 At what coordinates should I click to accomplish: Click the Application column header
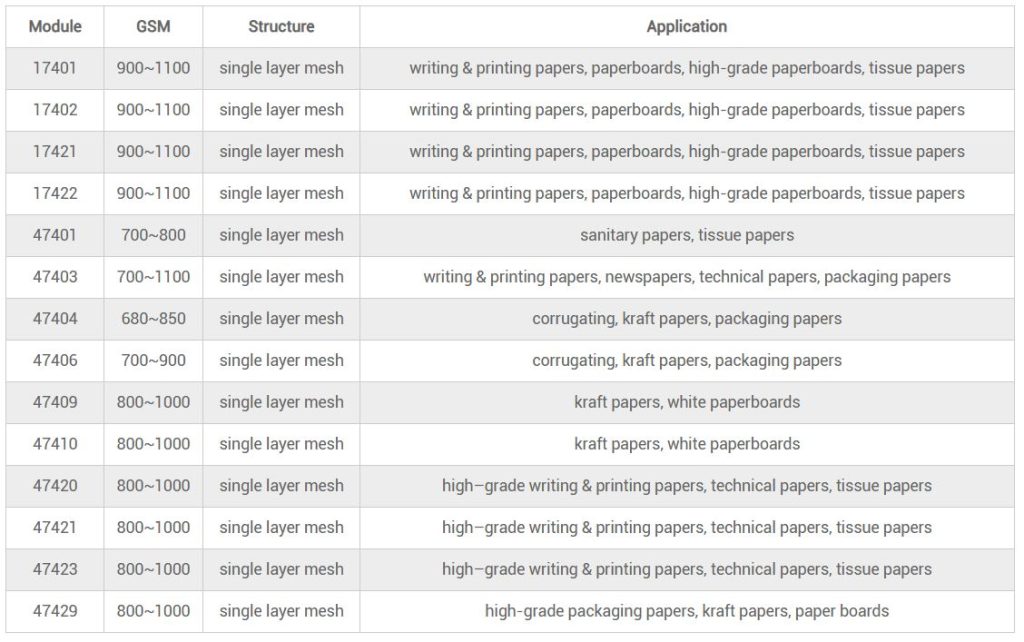686,27
